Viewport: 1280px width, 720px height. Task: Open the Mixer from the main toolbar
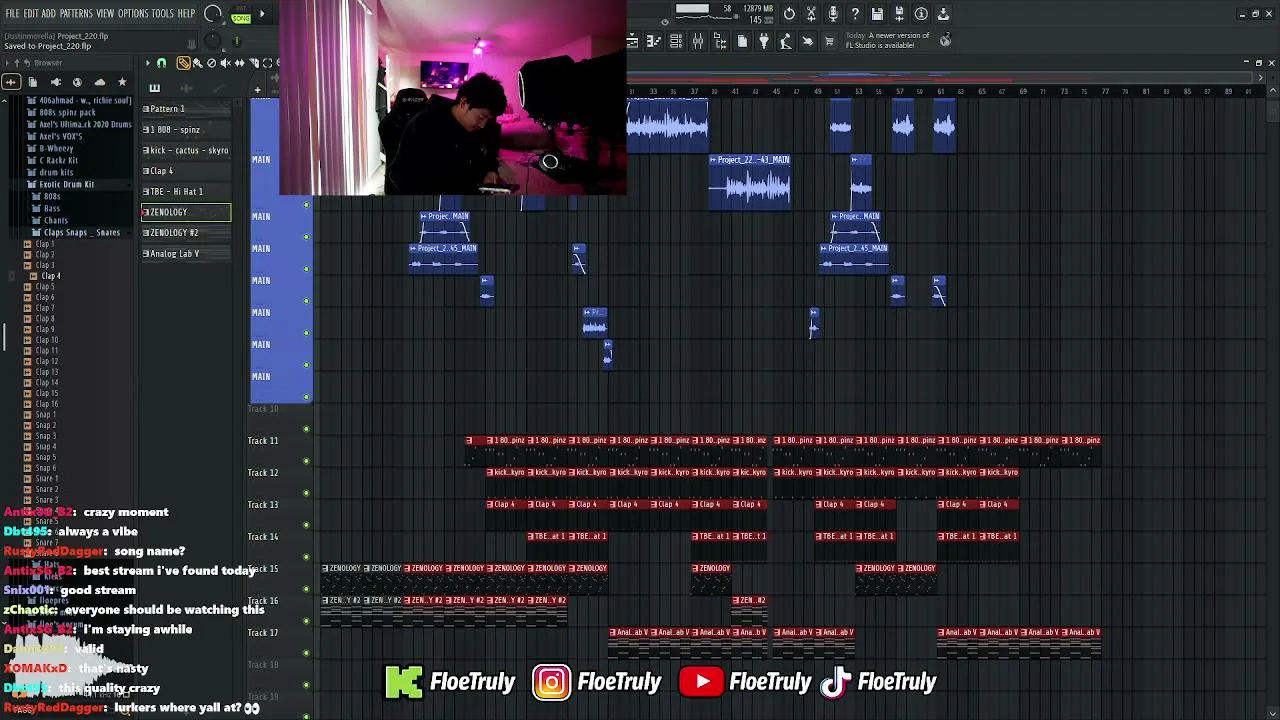698,41
